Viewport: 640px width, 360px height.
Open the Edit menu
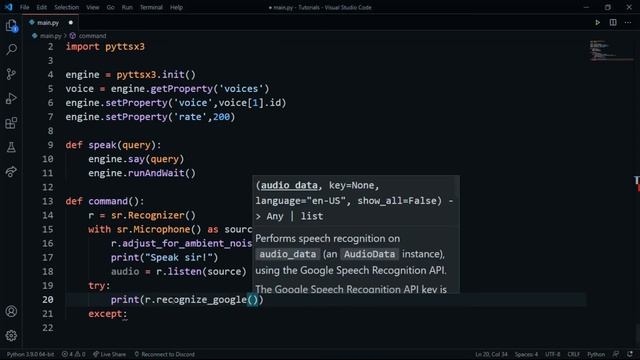(42, 7)
